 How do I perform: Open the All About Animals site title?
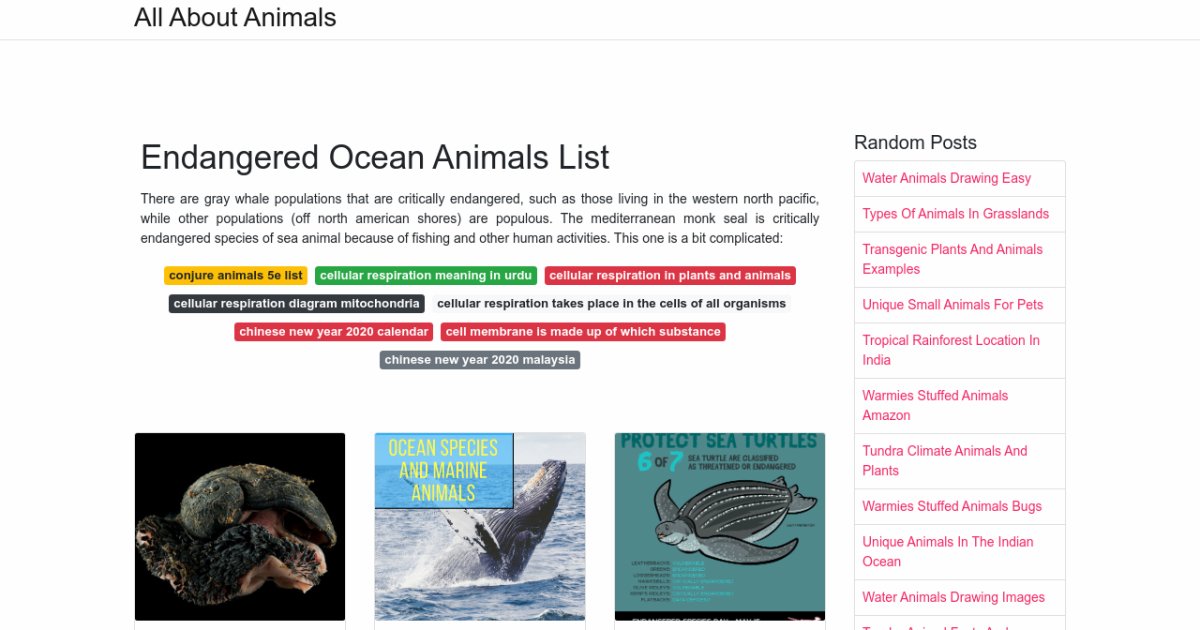(235, 18)
